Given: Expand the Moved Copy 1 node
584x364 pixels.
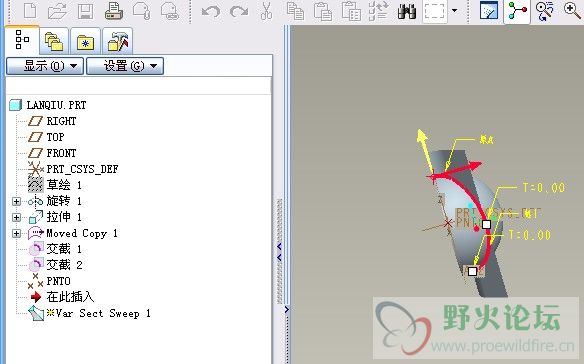Looking at the screenshot, I should pos(16,233).
